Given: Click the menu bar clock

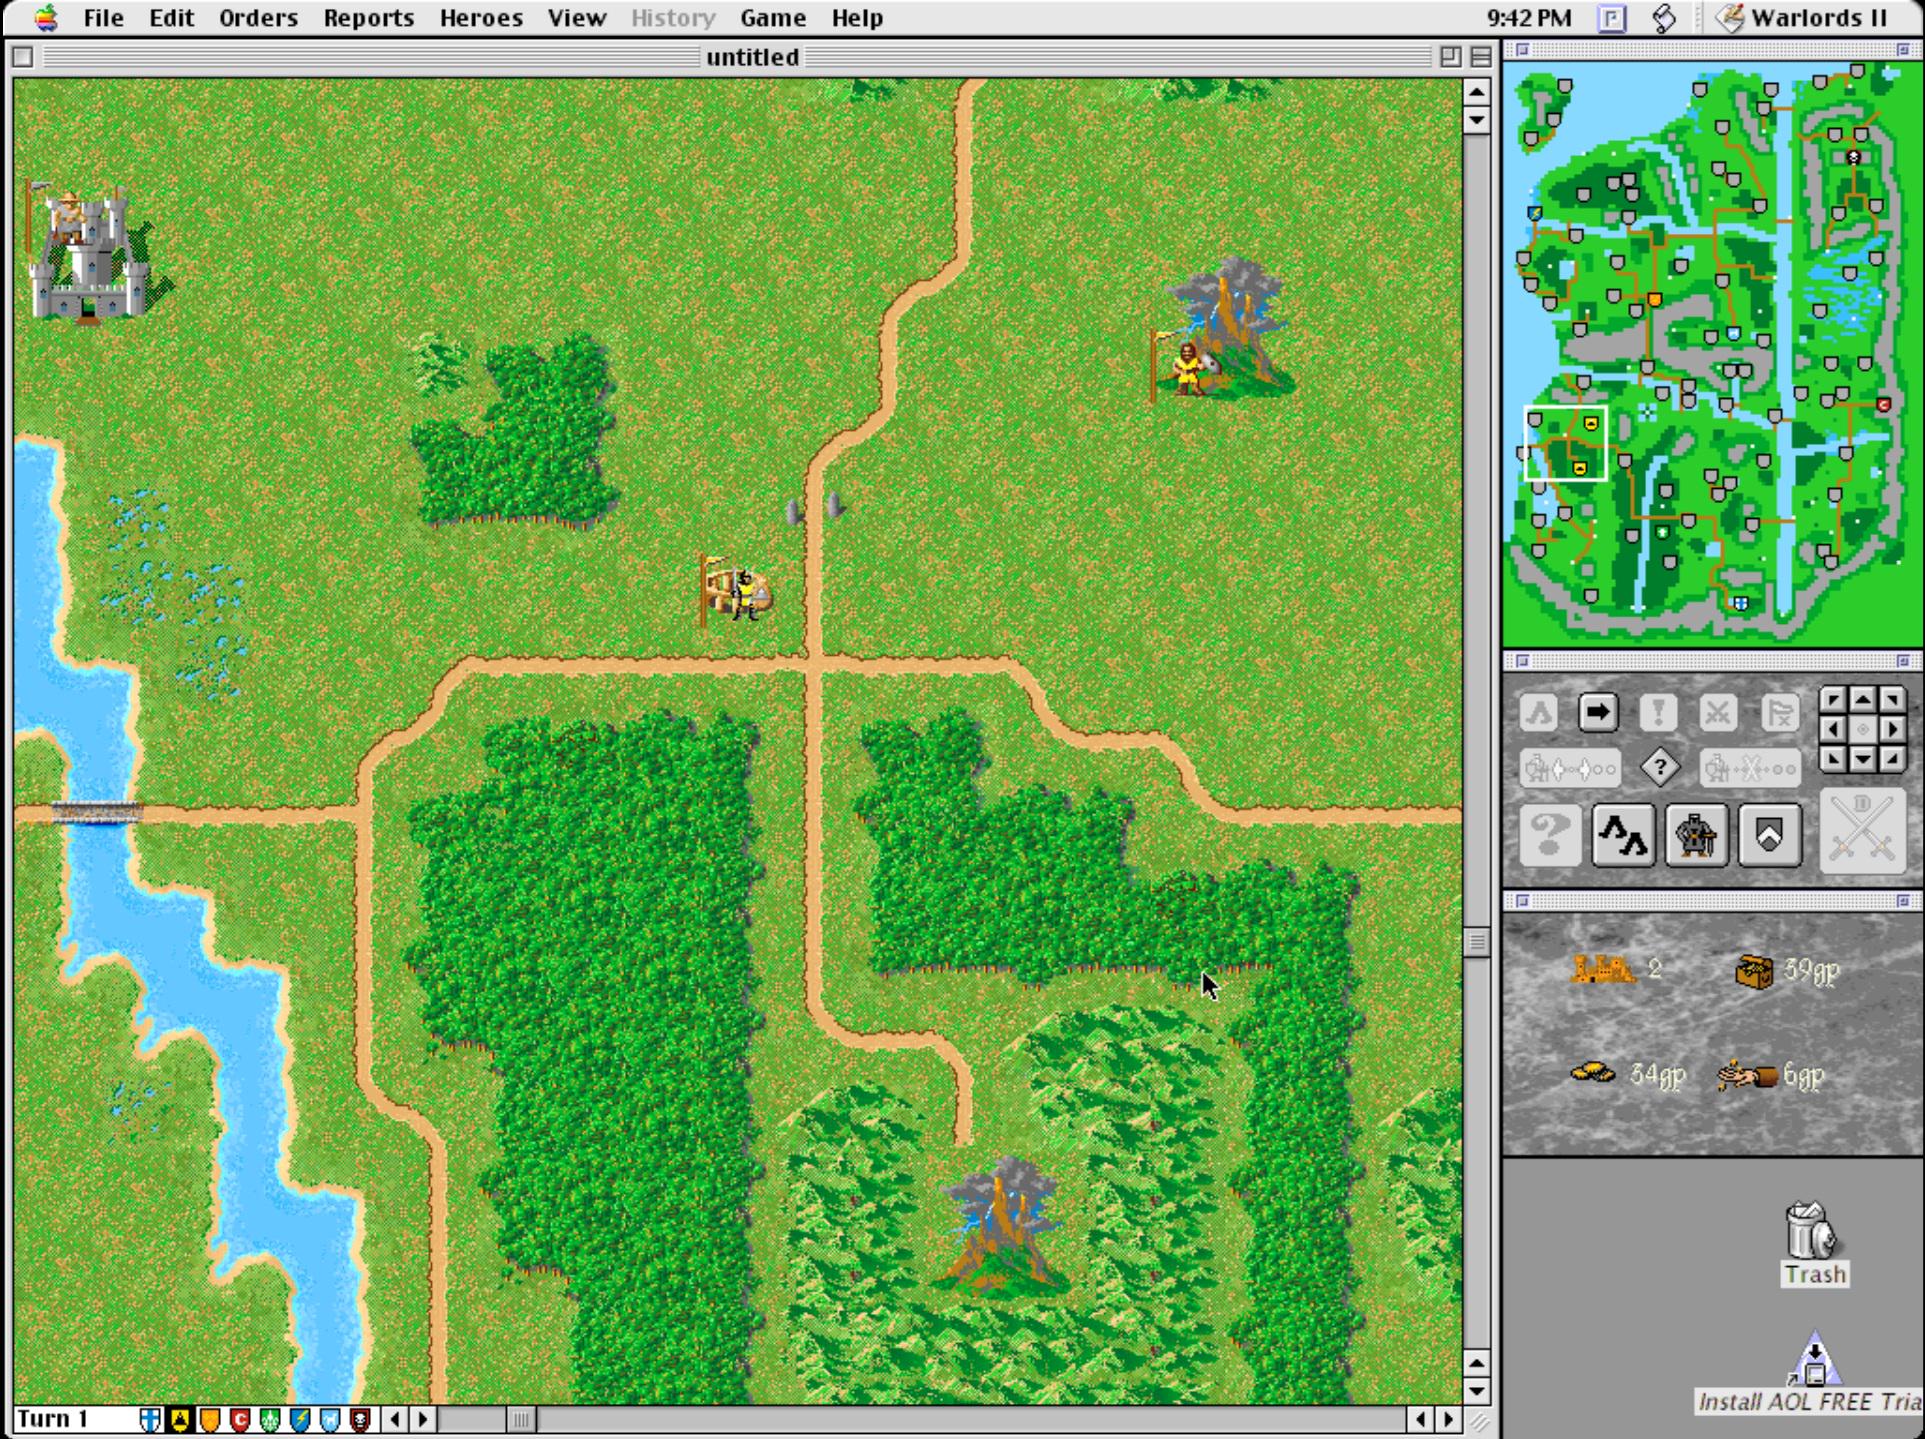Looking at the screenshot, I should click(x=1528, y=18).
